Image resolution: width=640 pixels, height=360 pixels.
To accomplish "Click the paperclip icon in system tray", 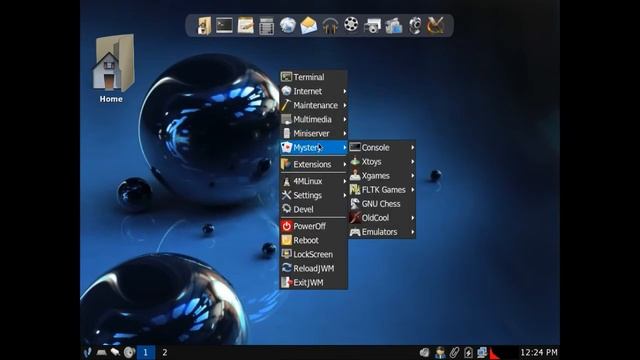I will [x=454, y=352].
